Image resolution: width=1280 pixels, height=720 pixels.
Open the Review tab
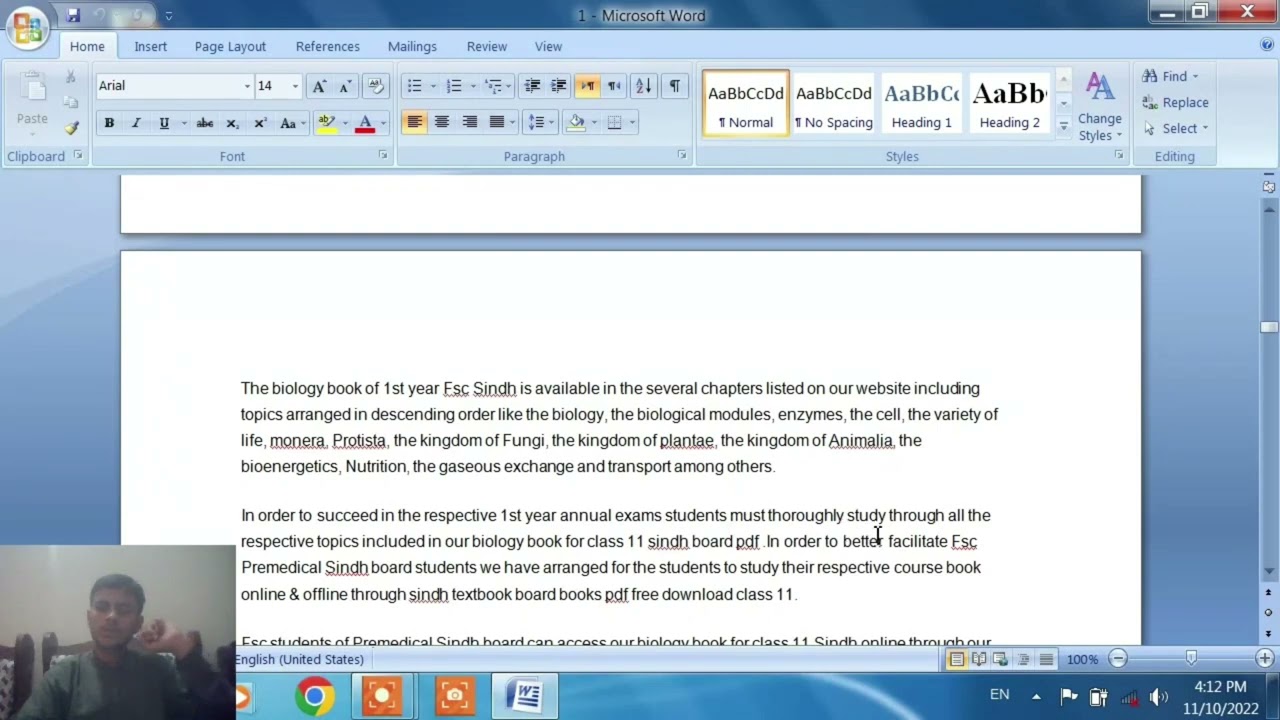coord(487,46)
